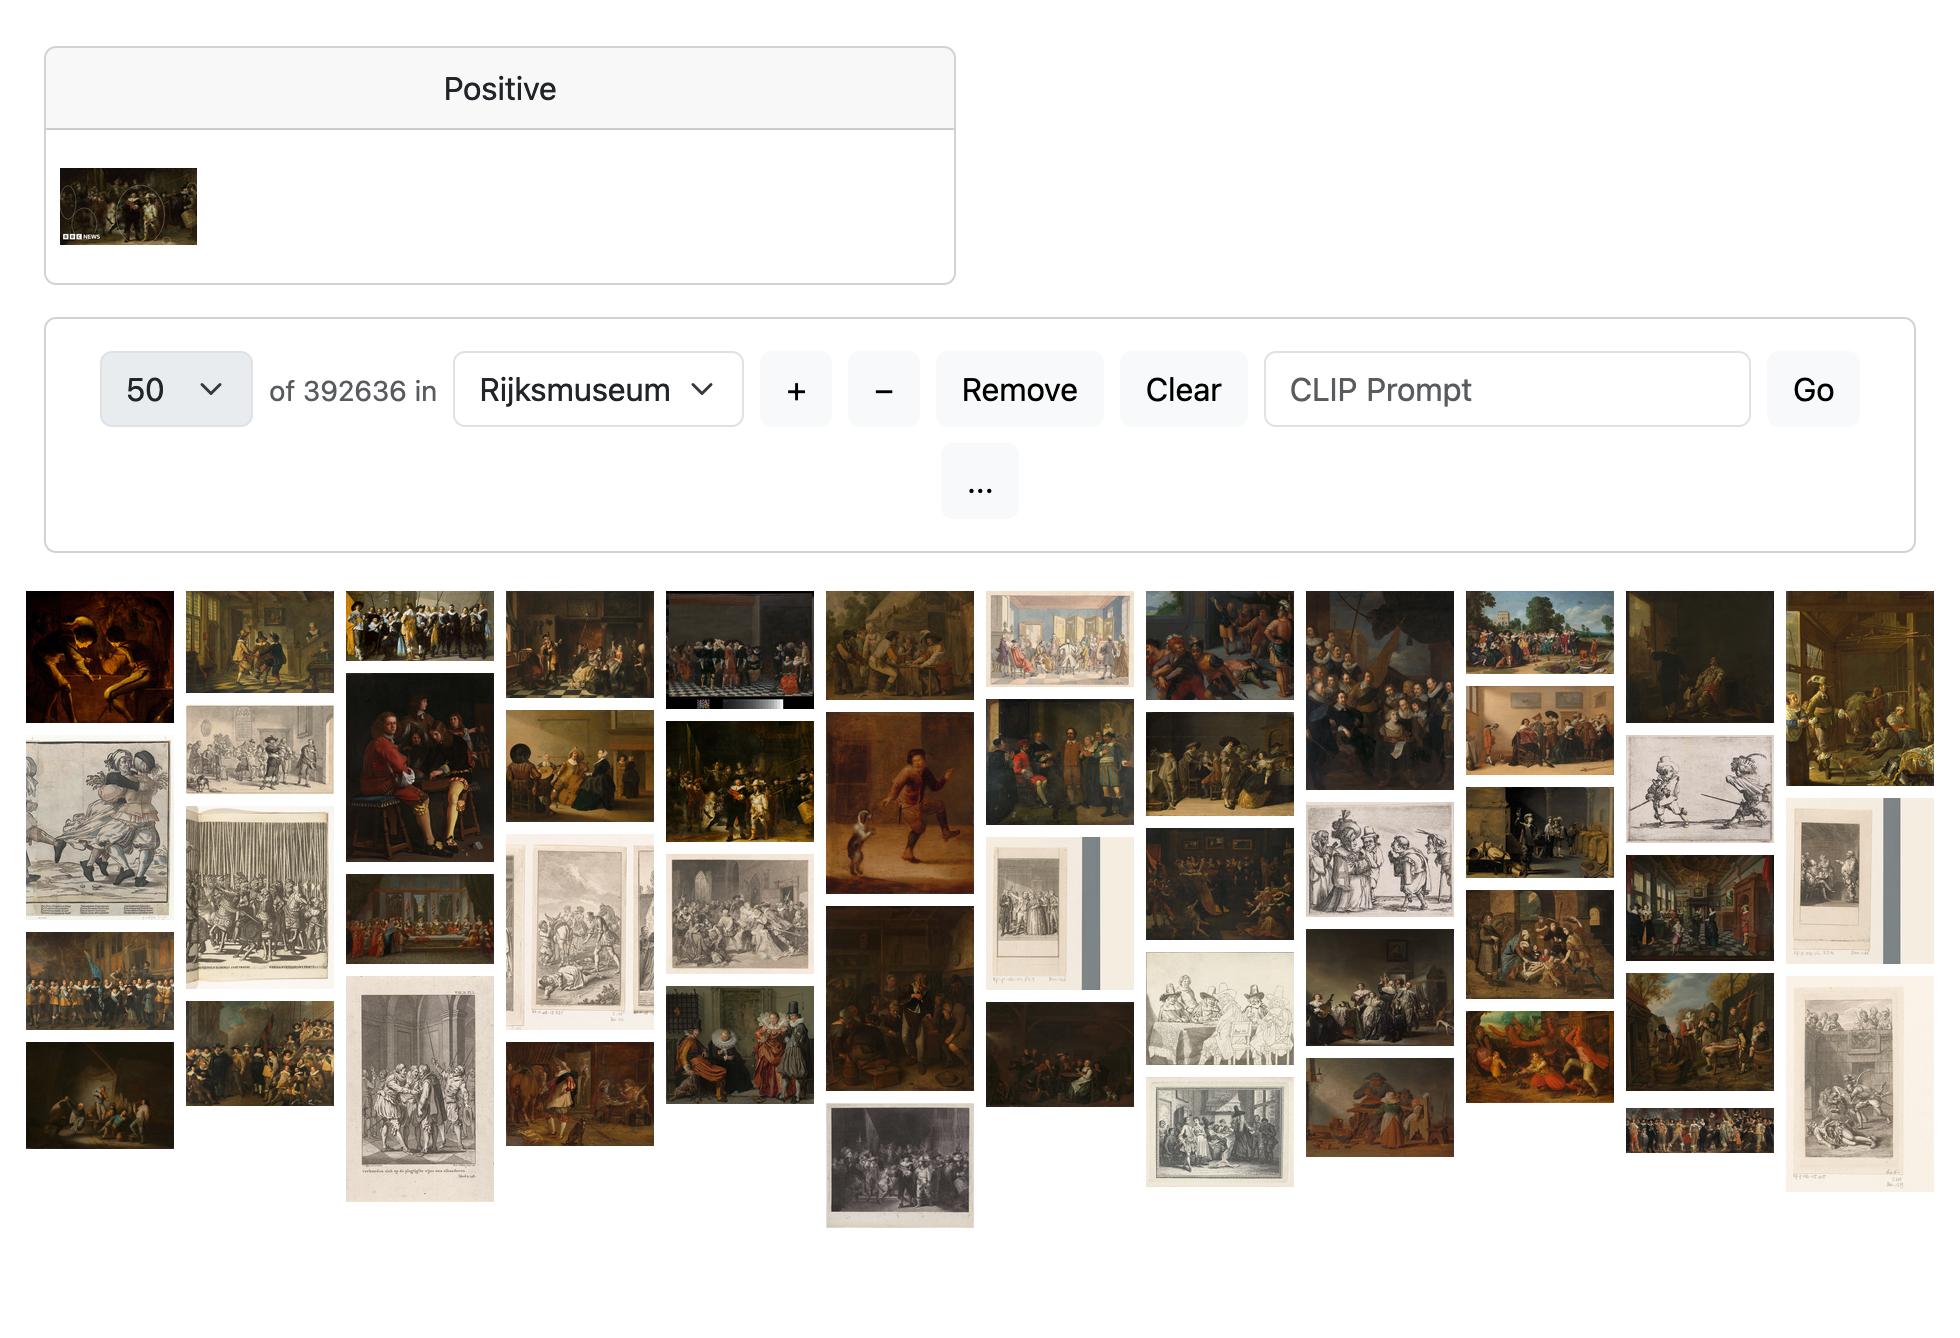Open the three dots more options button
This screenshot has height=1338, width=1960.
[x=980, y=481]
